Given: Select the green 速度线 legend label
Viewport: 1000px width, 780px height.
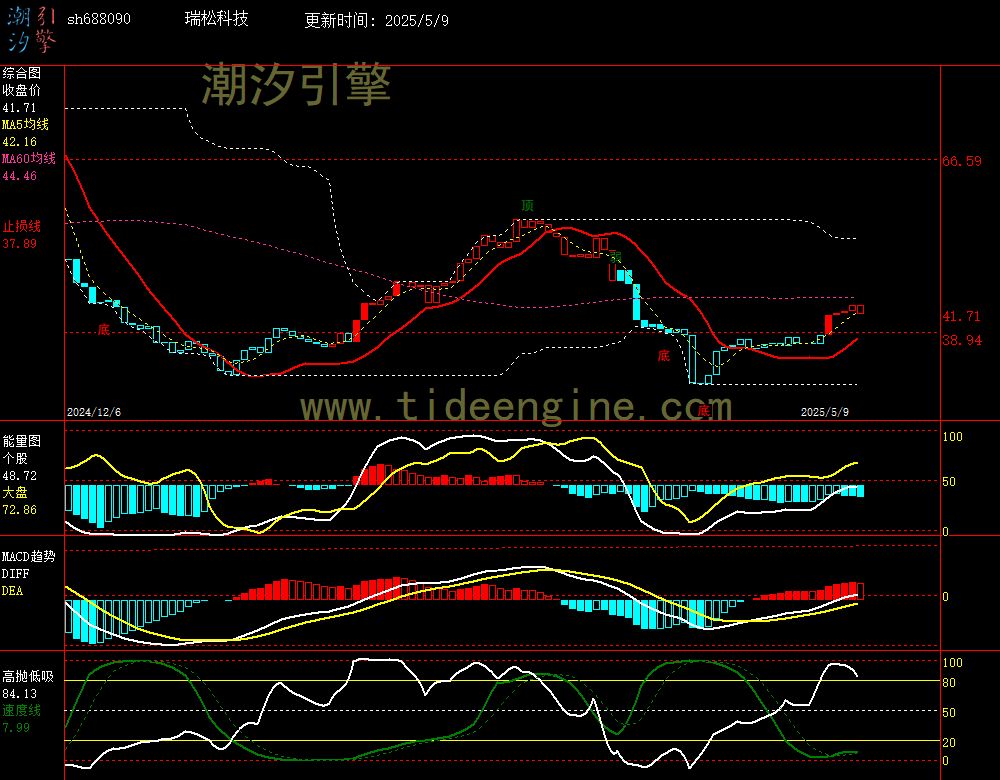Looking at the screenshot, I should click(21, 710).
